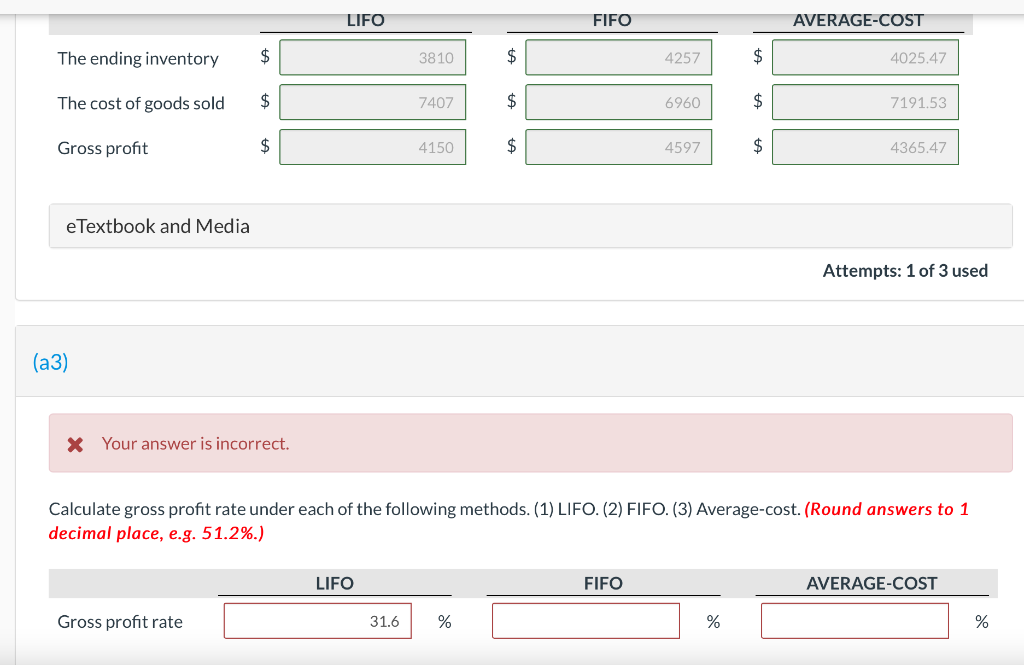Select the LIFO ending inventory field showing 3810

(x=372, y=57)
